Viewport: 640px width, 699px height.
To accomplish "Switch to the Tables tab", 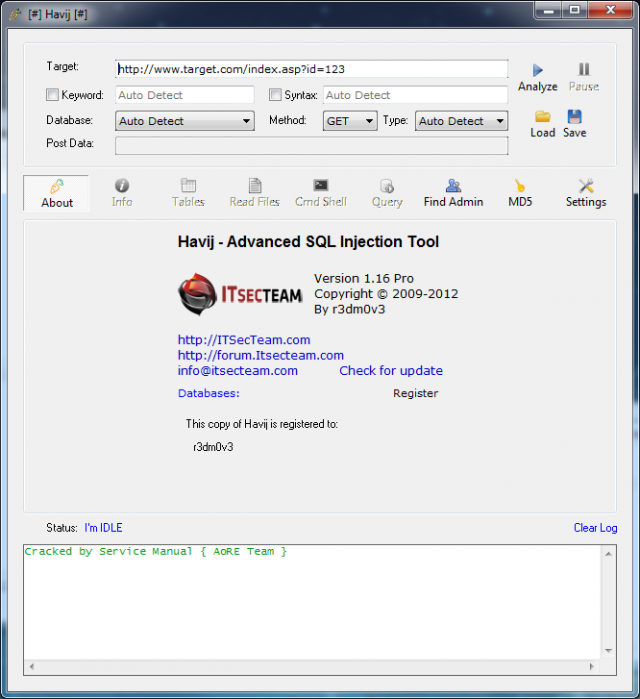I will 188,193.
